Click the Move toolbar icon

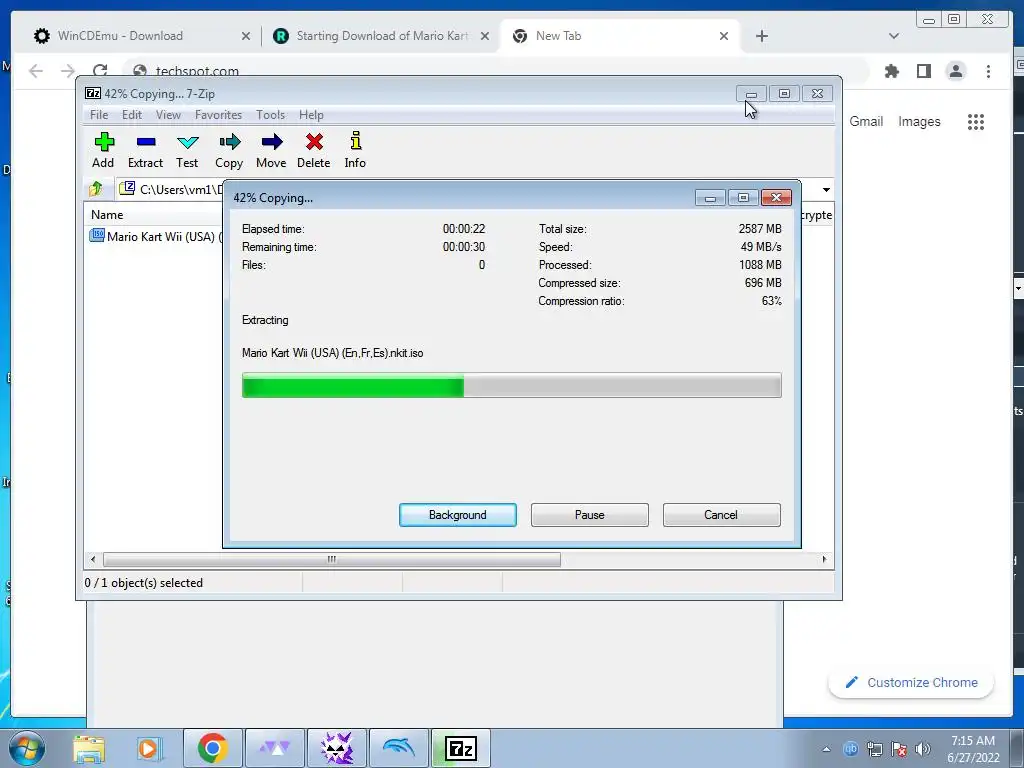click(271, 150)
